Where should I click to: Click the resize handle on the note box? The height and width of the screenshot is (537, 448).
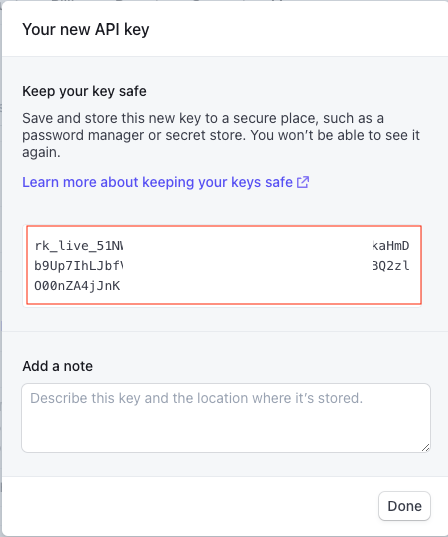pos(425,447)
